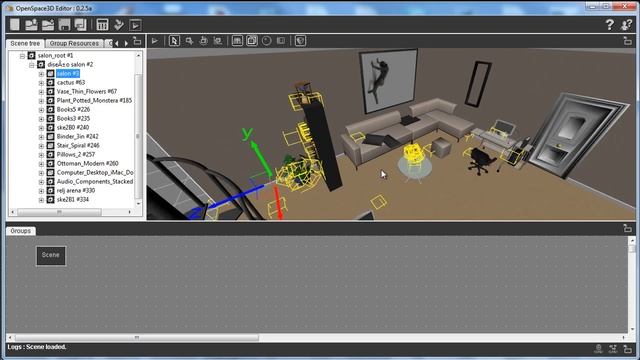The height and width of the screenshot is (360, 640).
Task: Expand the Ottoman_Modern #260 node
Action: 41,164
